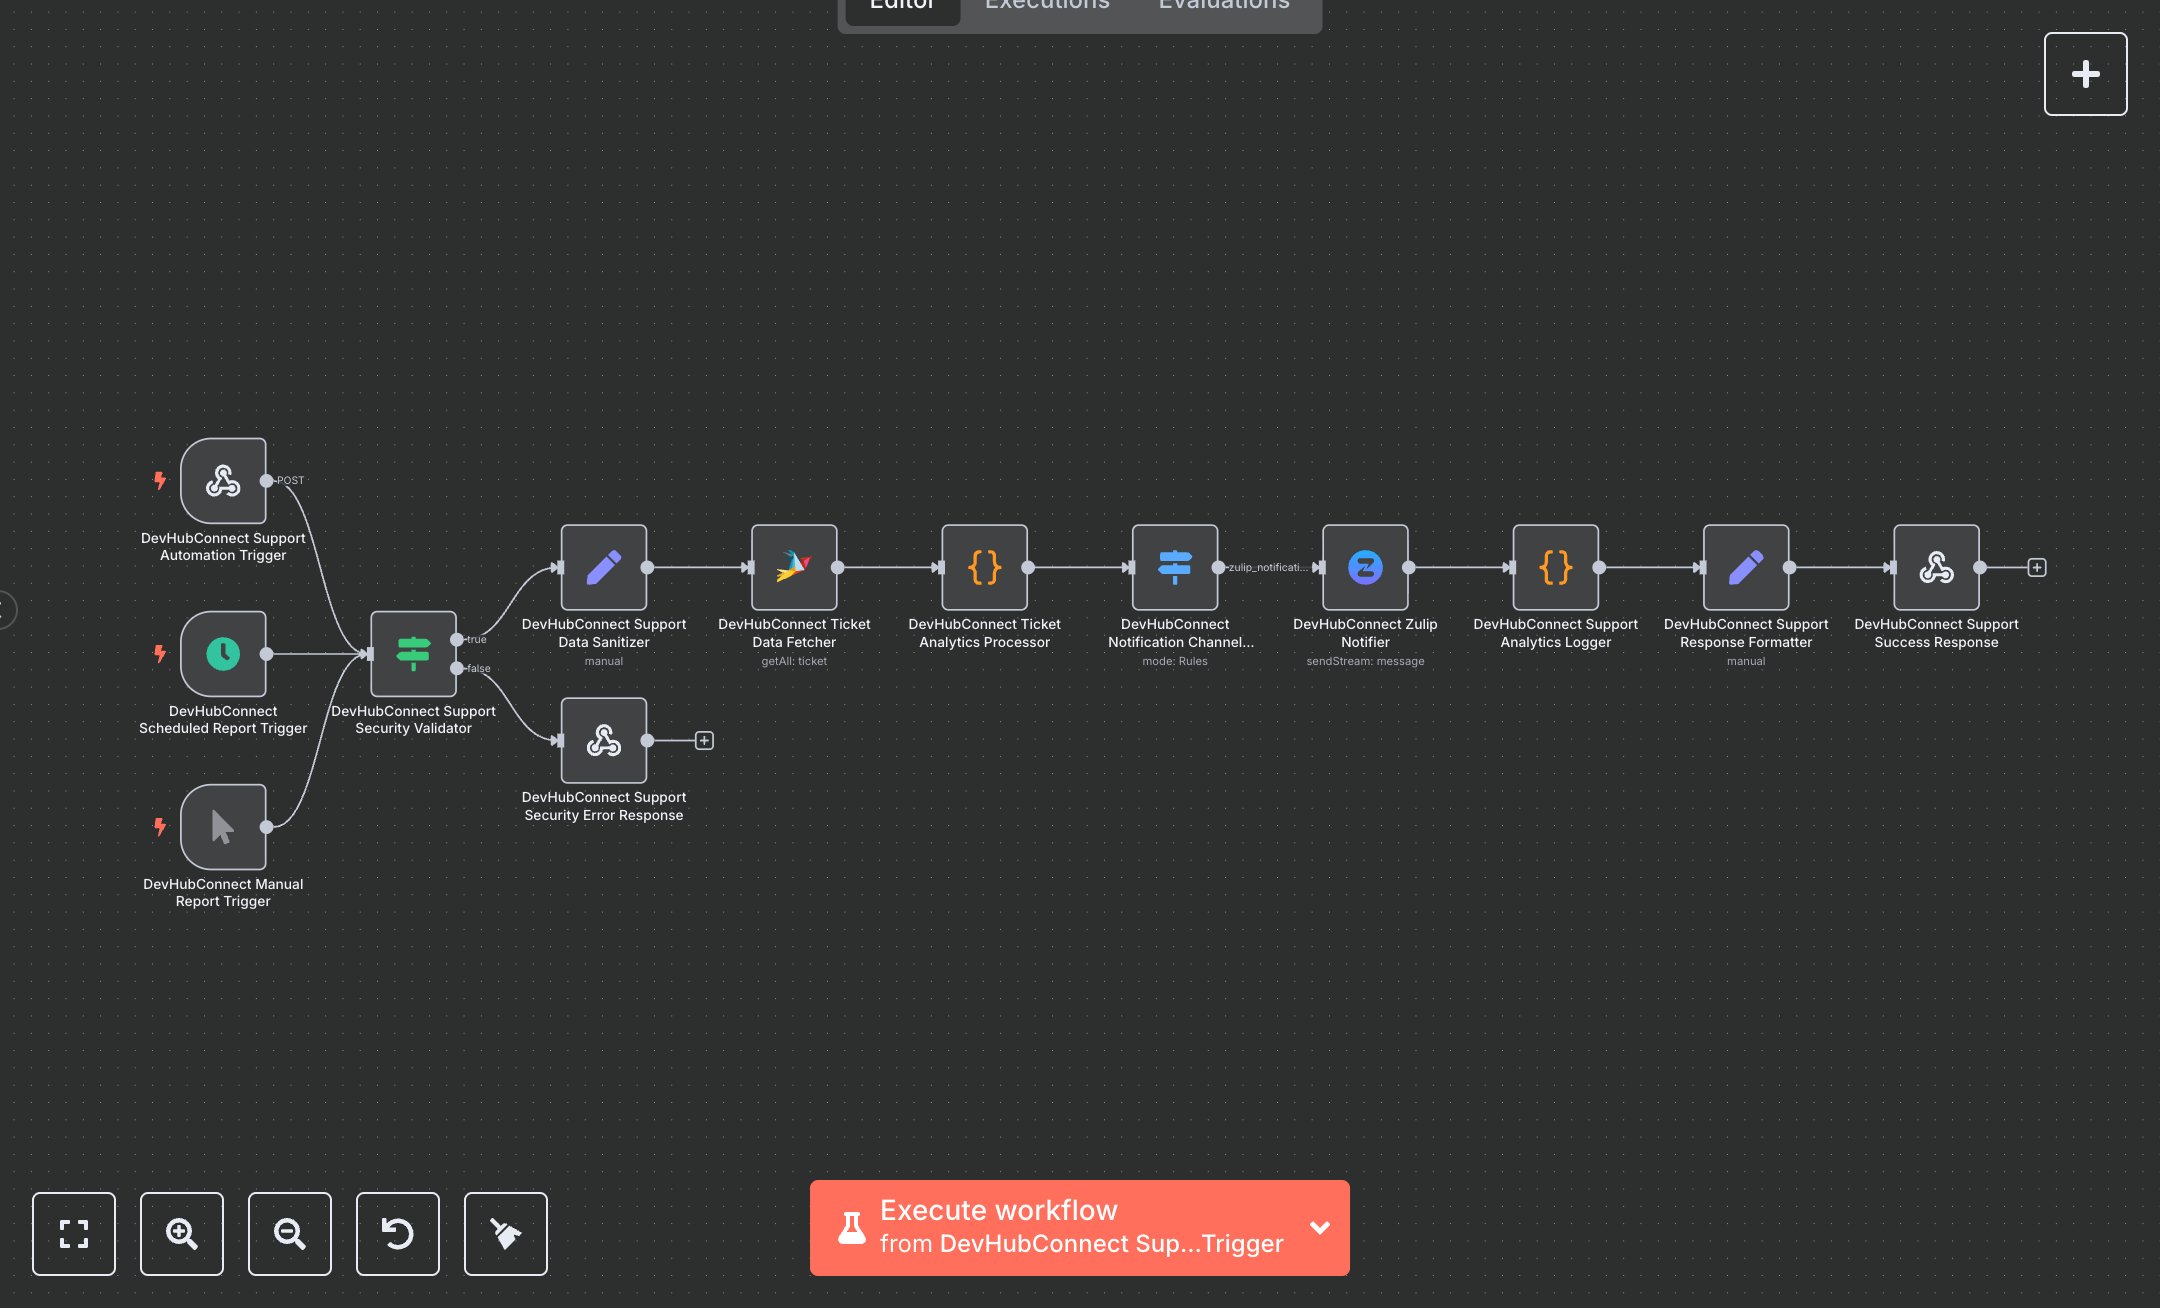This screenshot has height=1308, width=2160.
Task: Open the DevHubConnect Scheduled Report Trigger node
Action: [223, 654]
